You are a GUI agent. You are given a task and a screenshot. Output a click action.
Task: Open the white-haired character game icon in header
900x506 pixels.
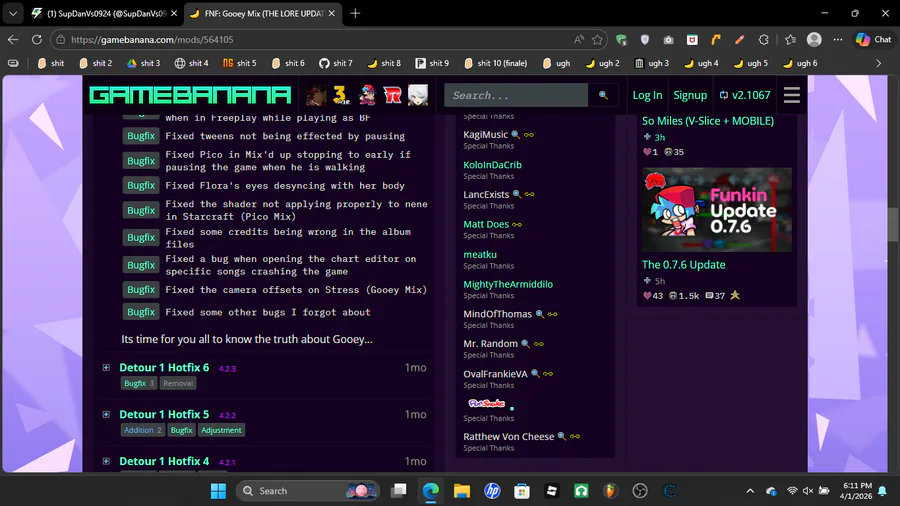(x=418, y=95)
